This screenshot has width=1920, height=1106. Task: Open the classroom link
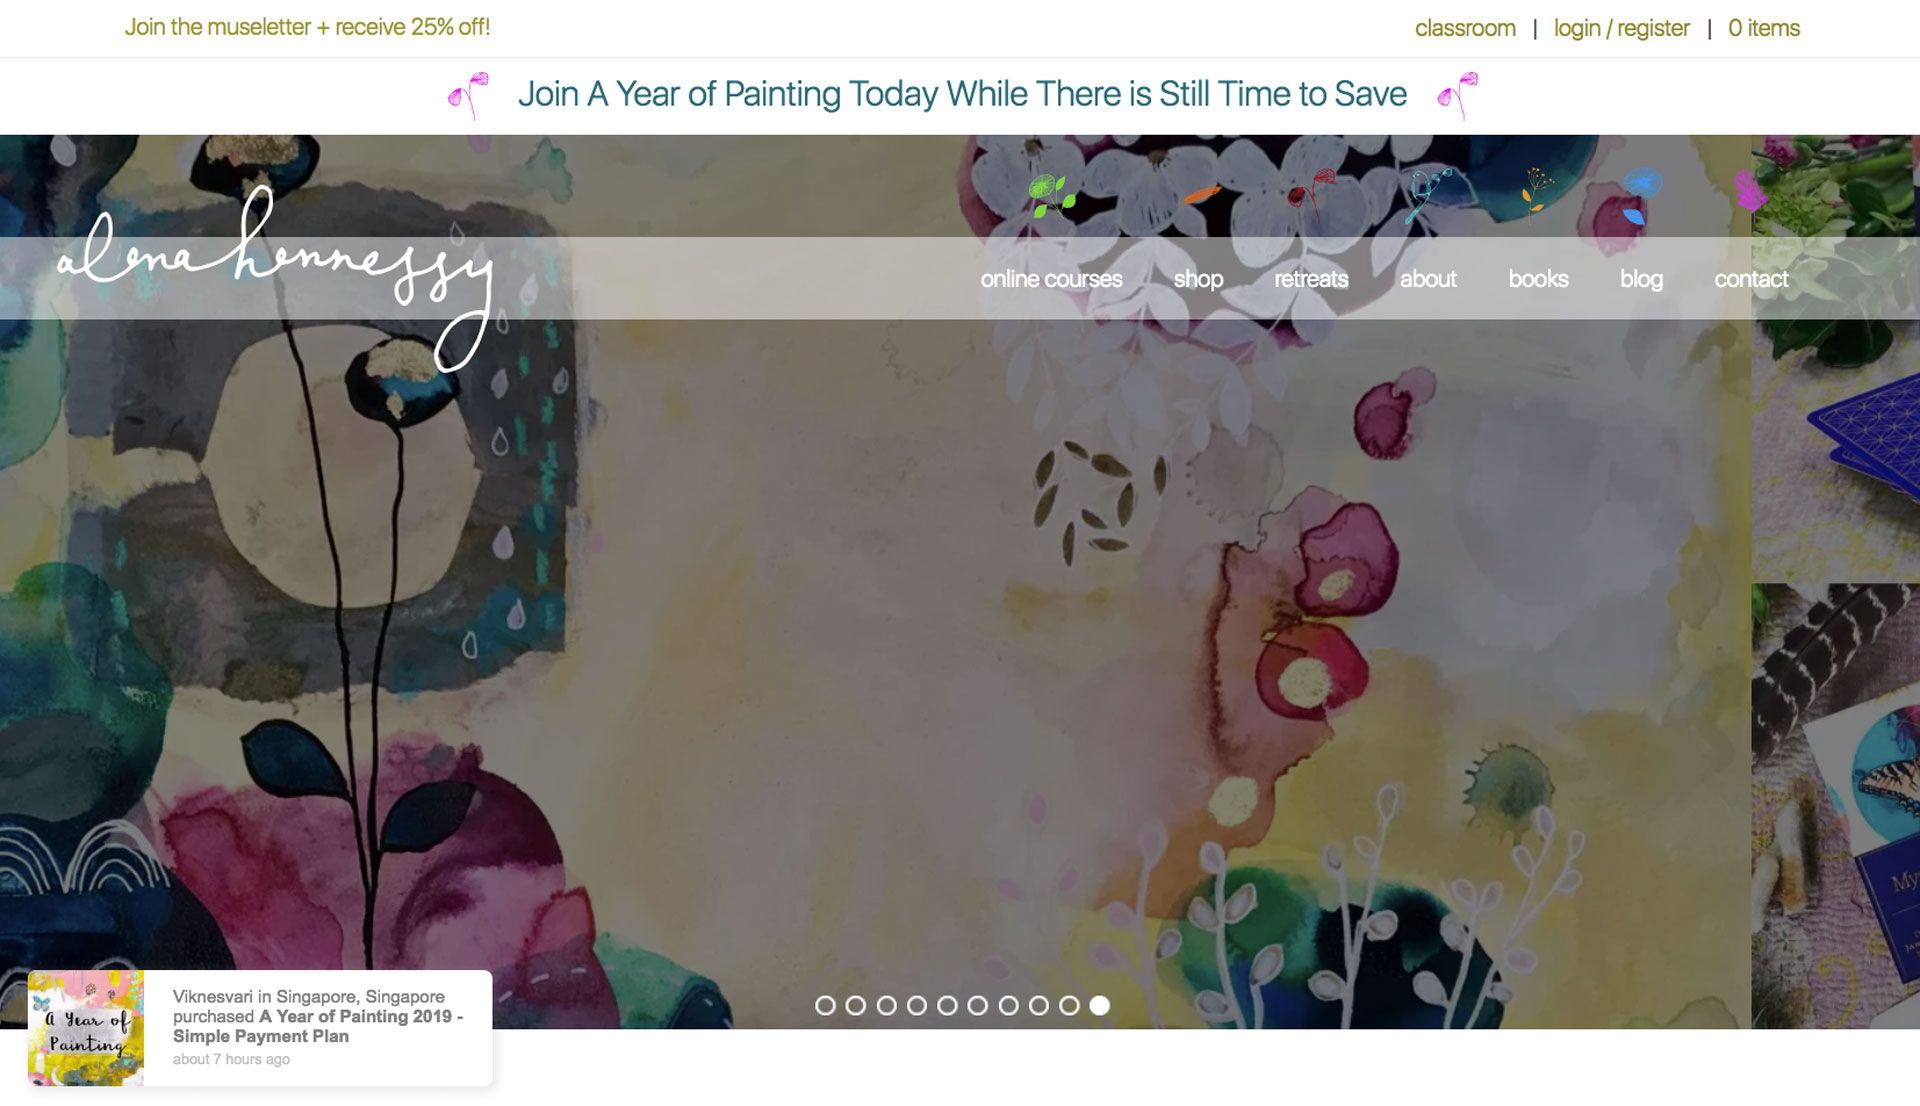[1465, 28]
